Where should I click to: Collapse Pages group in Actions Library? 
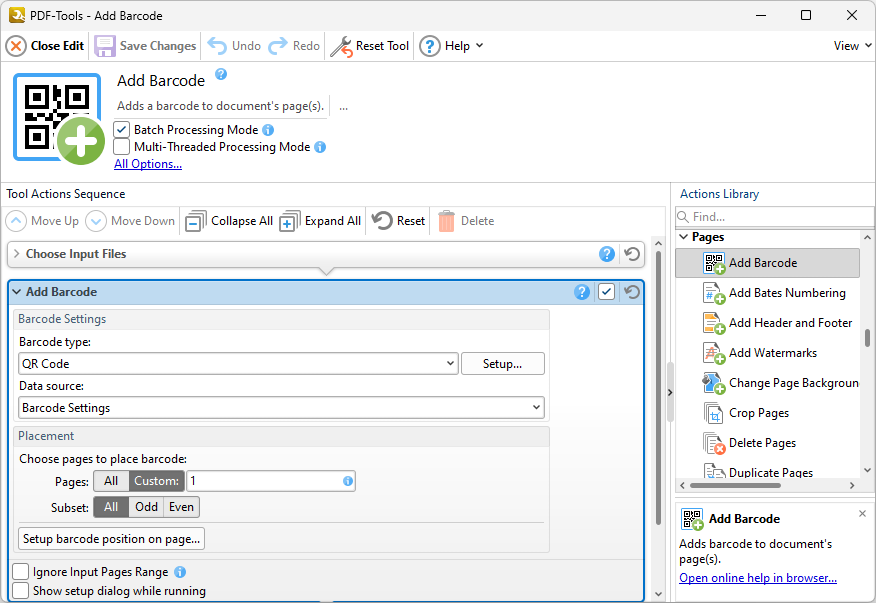point(684,237)
